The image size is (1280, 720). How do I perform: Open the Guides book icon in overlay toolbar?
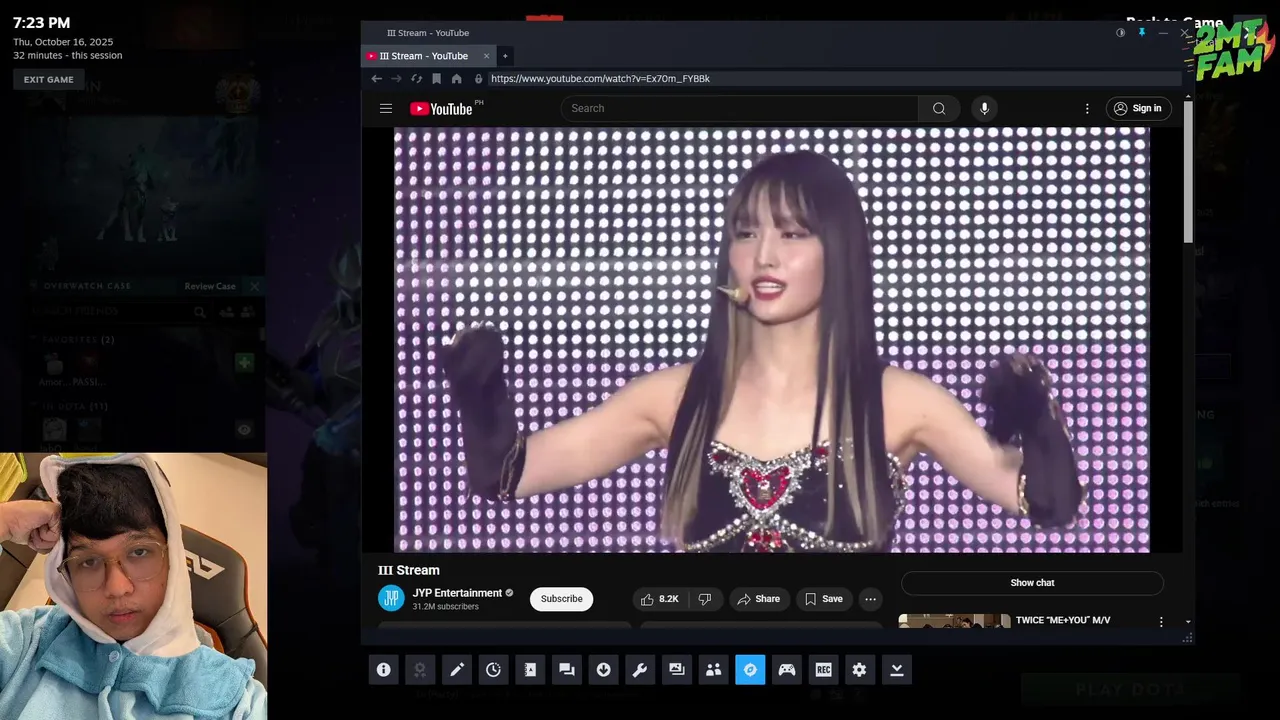530,670
